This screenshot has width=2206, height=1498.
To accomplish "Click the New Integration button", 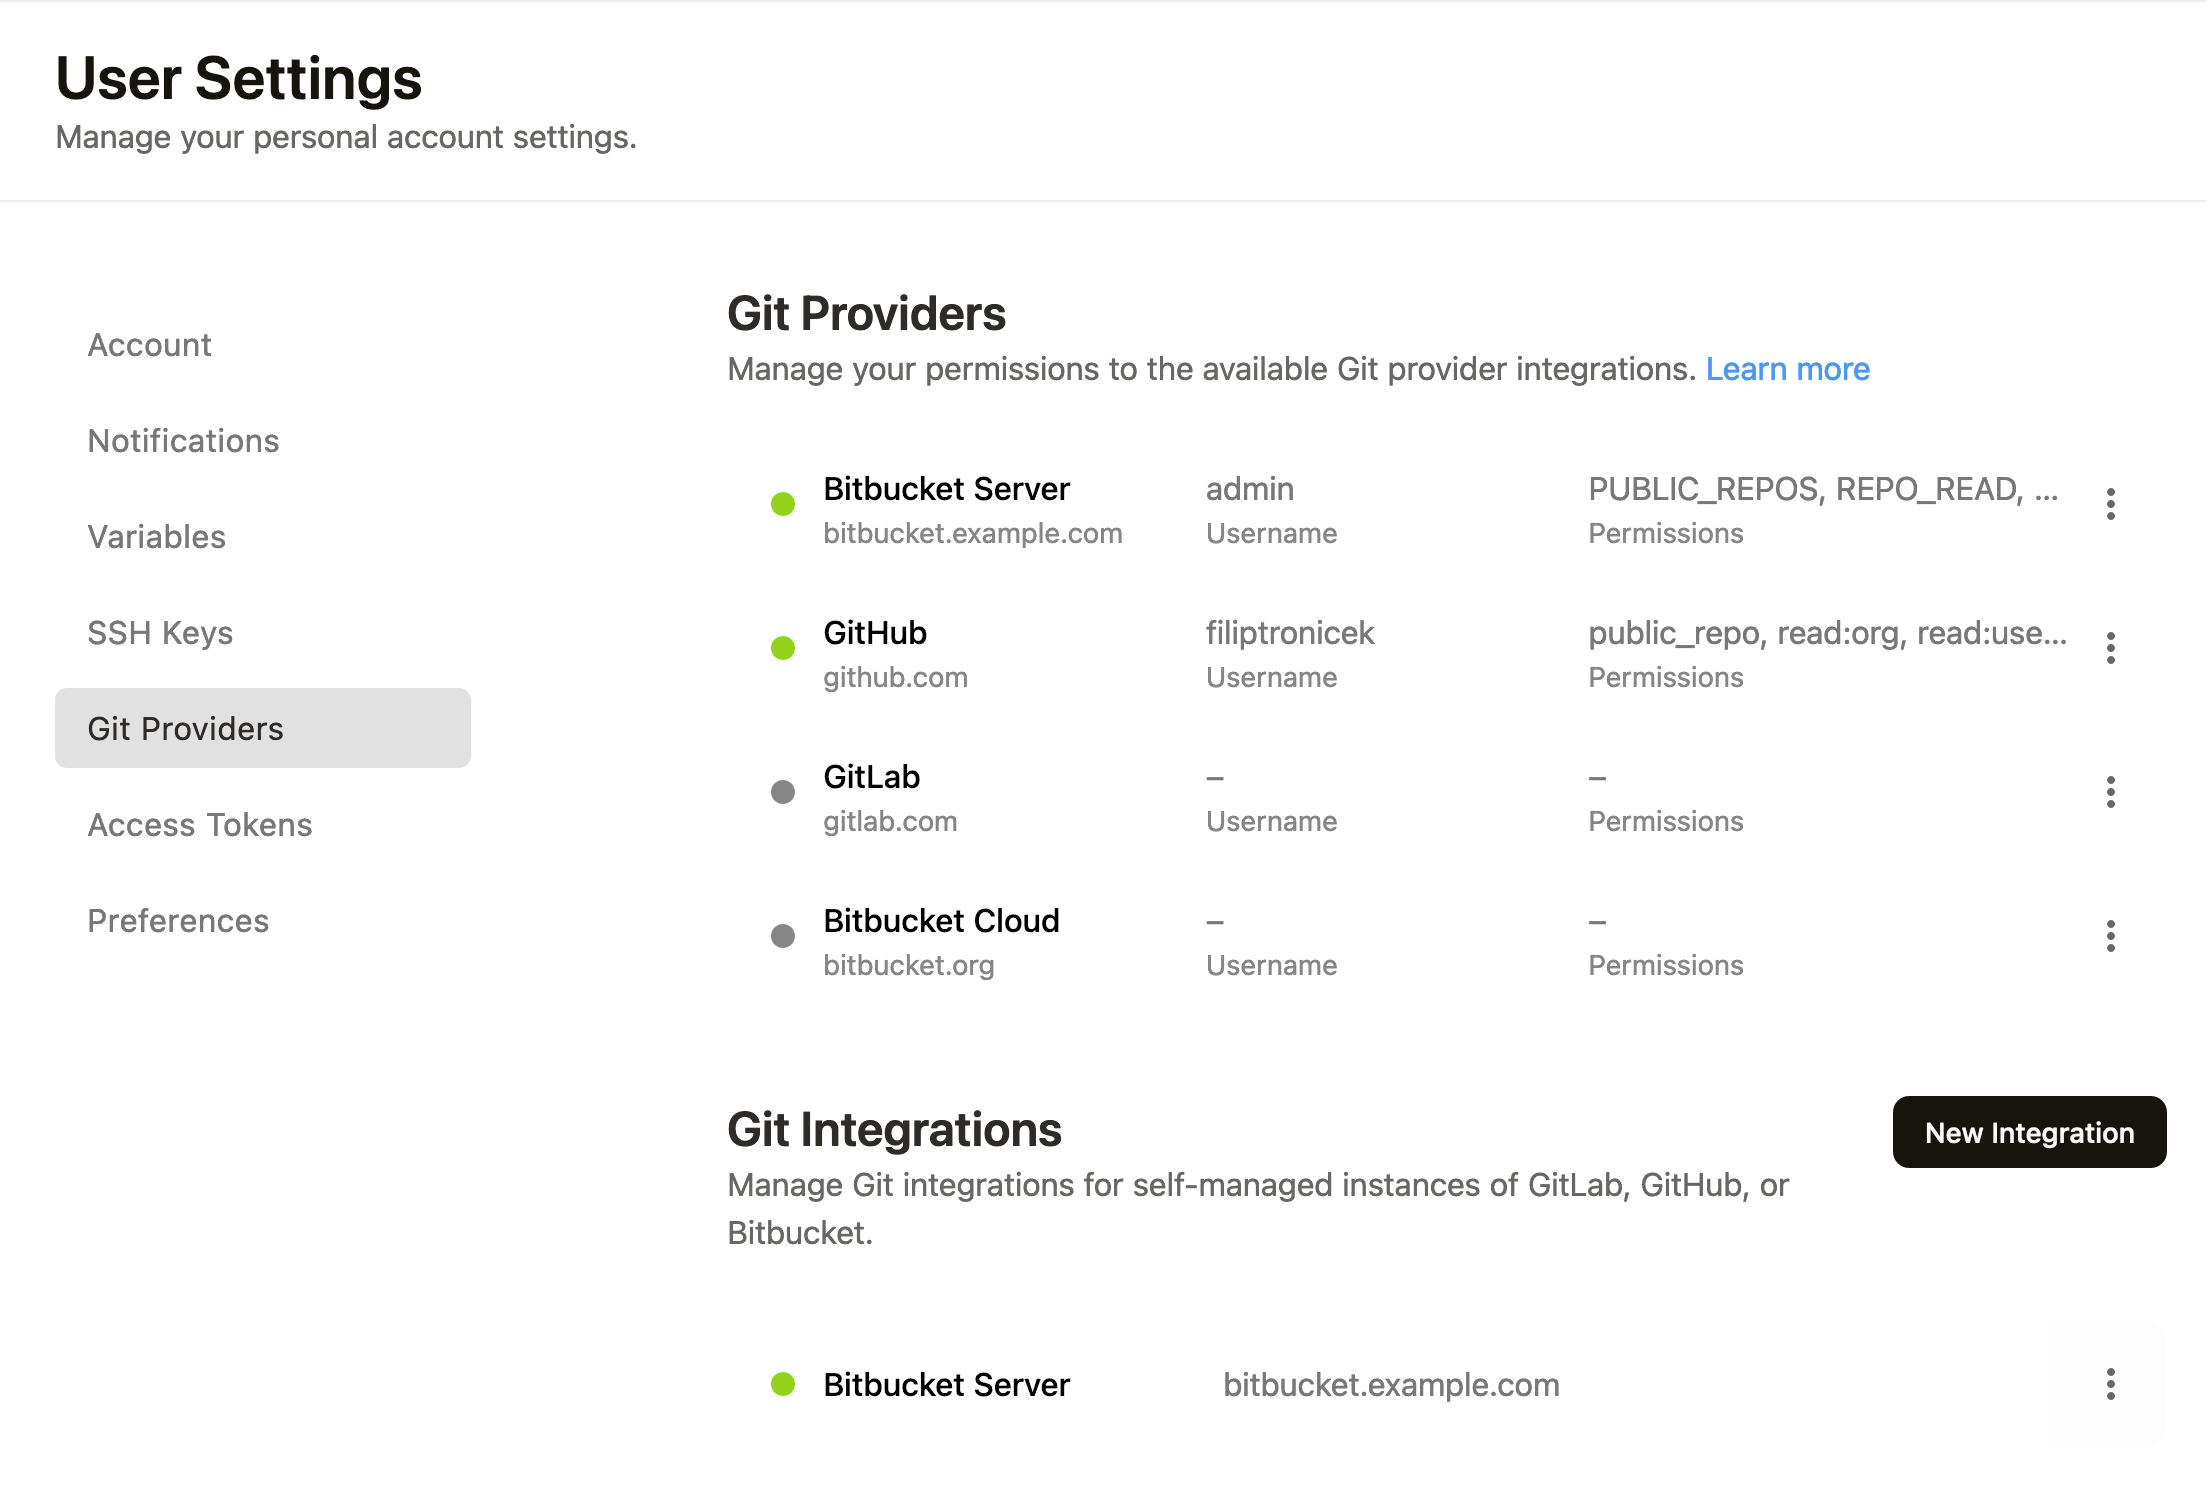I will [2029, 1132].
